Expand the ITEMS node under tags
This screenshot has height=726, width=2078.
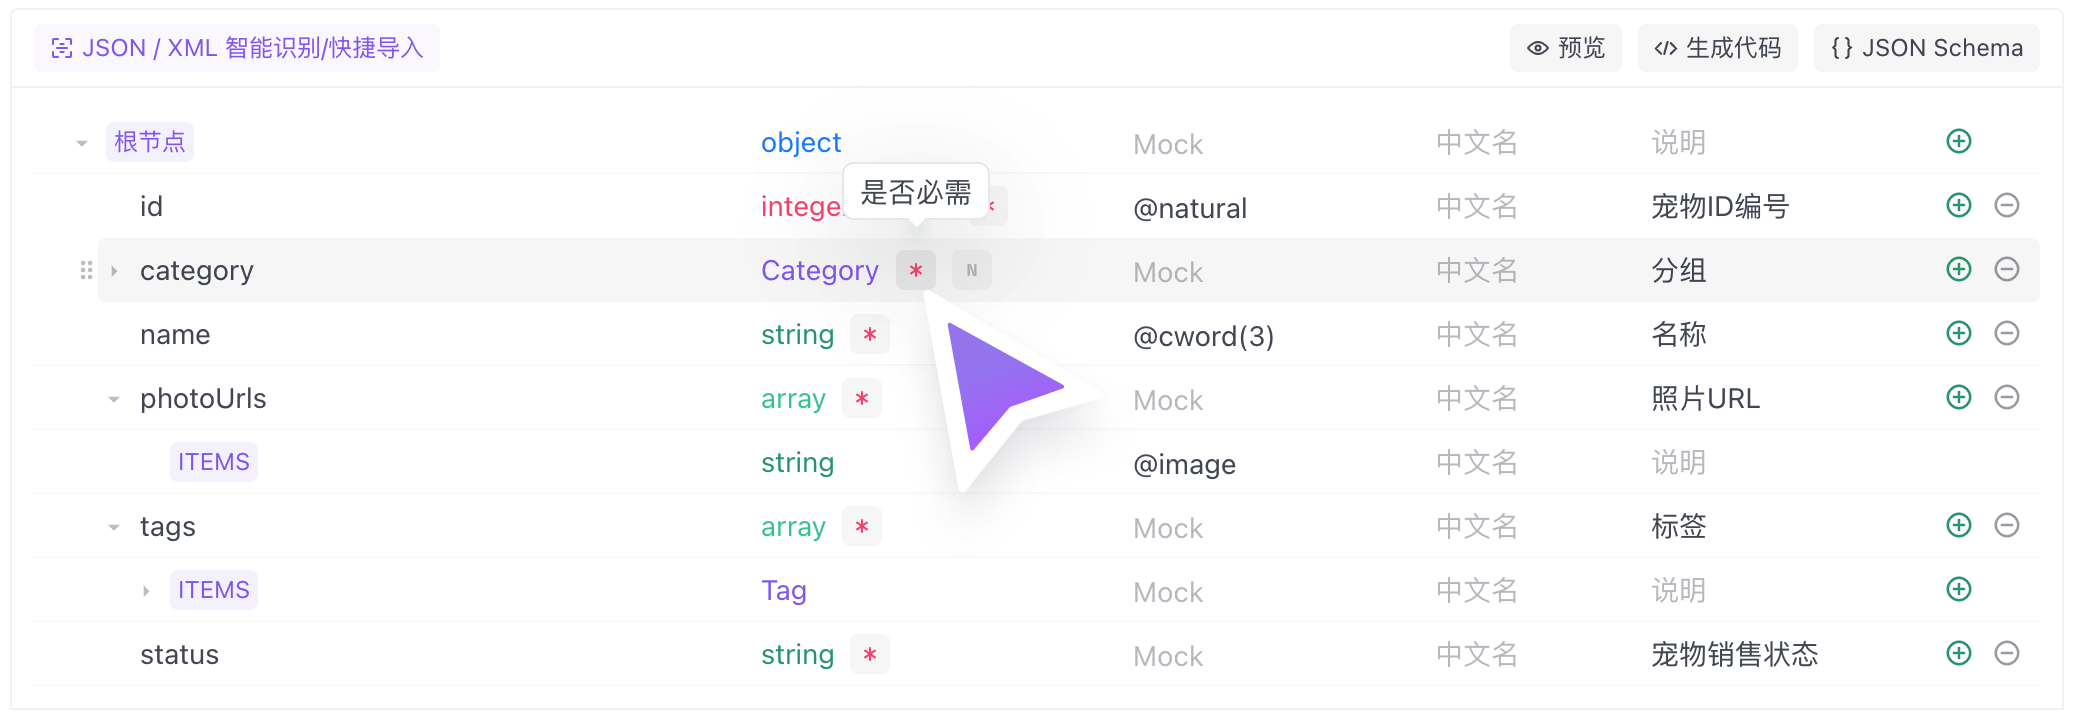coord(146,591)
